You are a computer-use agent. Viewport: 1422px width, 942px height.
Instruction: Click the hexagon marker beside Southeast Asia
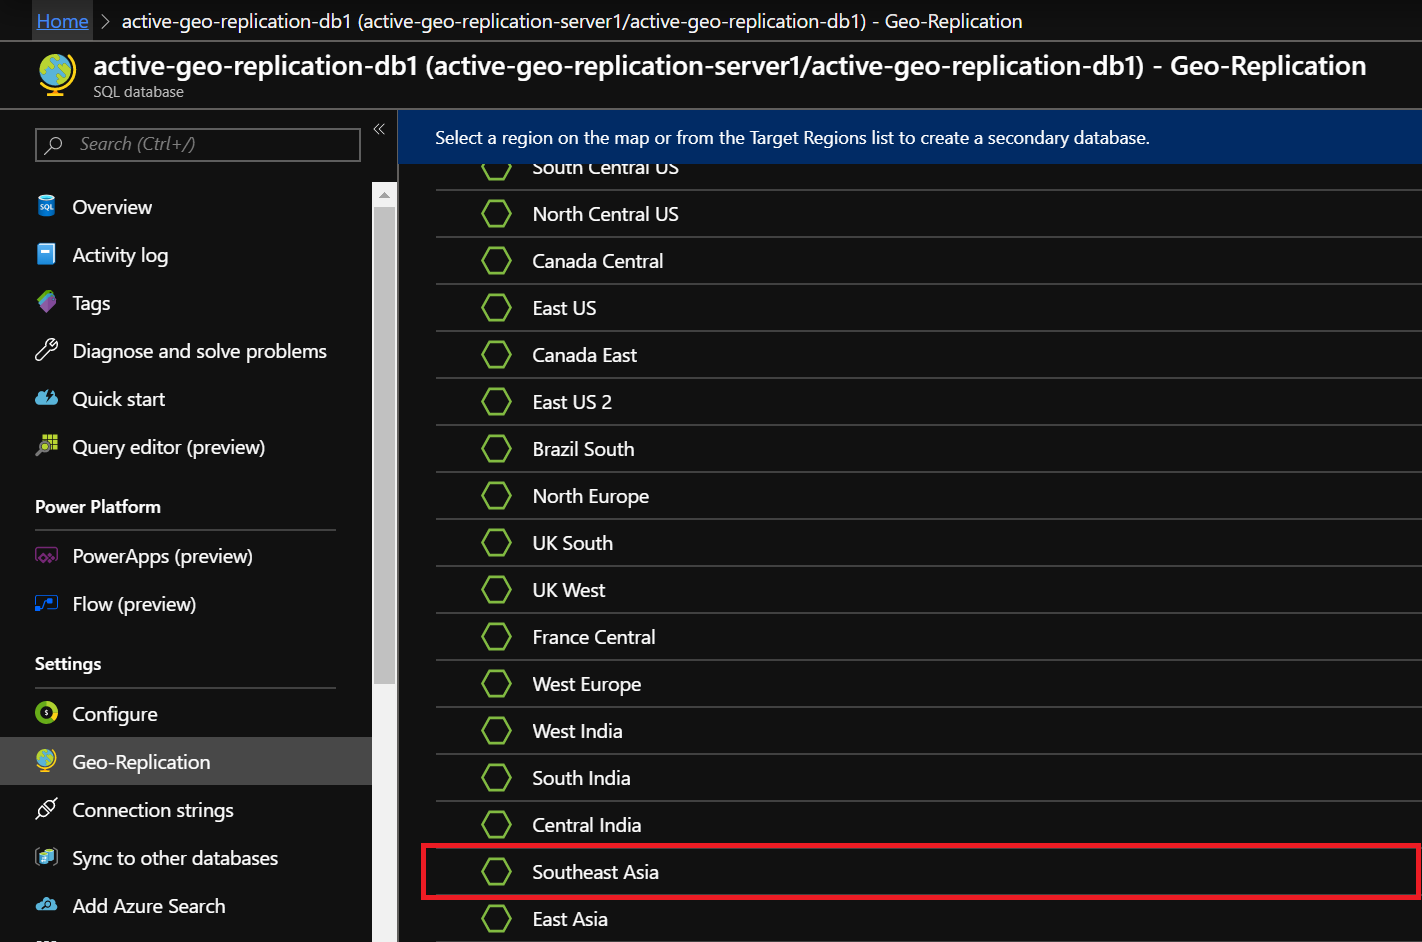coord(497,871)
